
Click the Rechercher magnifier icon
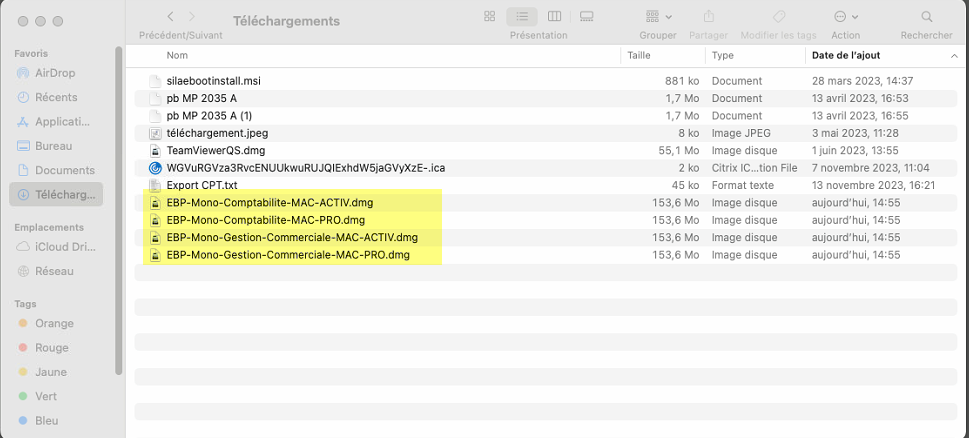coord(926,17)
